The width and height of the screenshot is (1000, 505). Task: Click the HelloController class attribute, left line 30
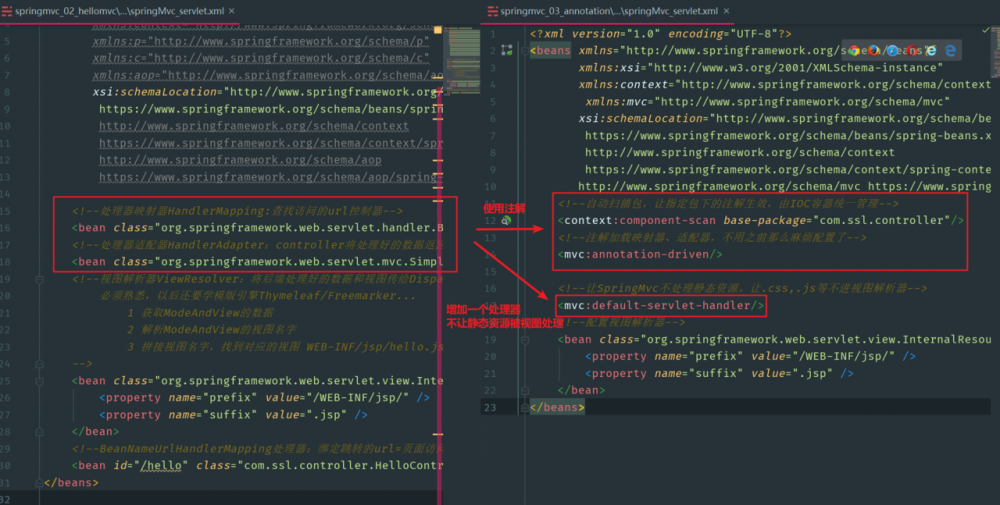320,466
